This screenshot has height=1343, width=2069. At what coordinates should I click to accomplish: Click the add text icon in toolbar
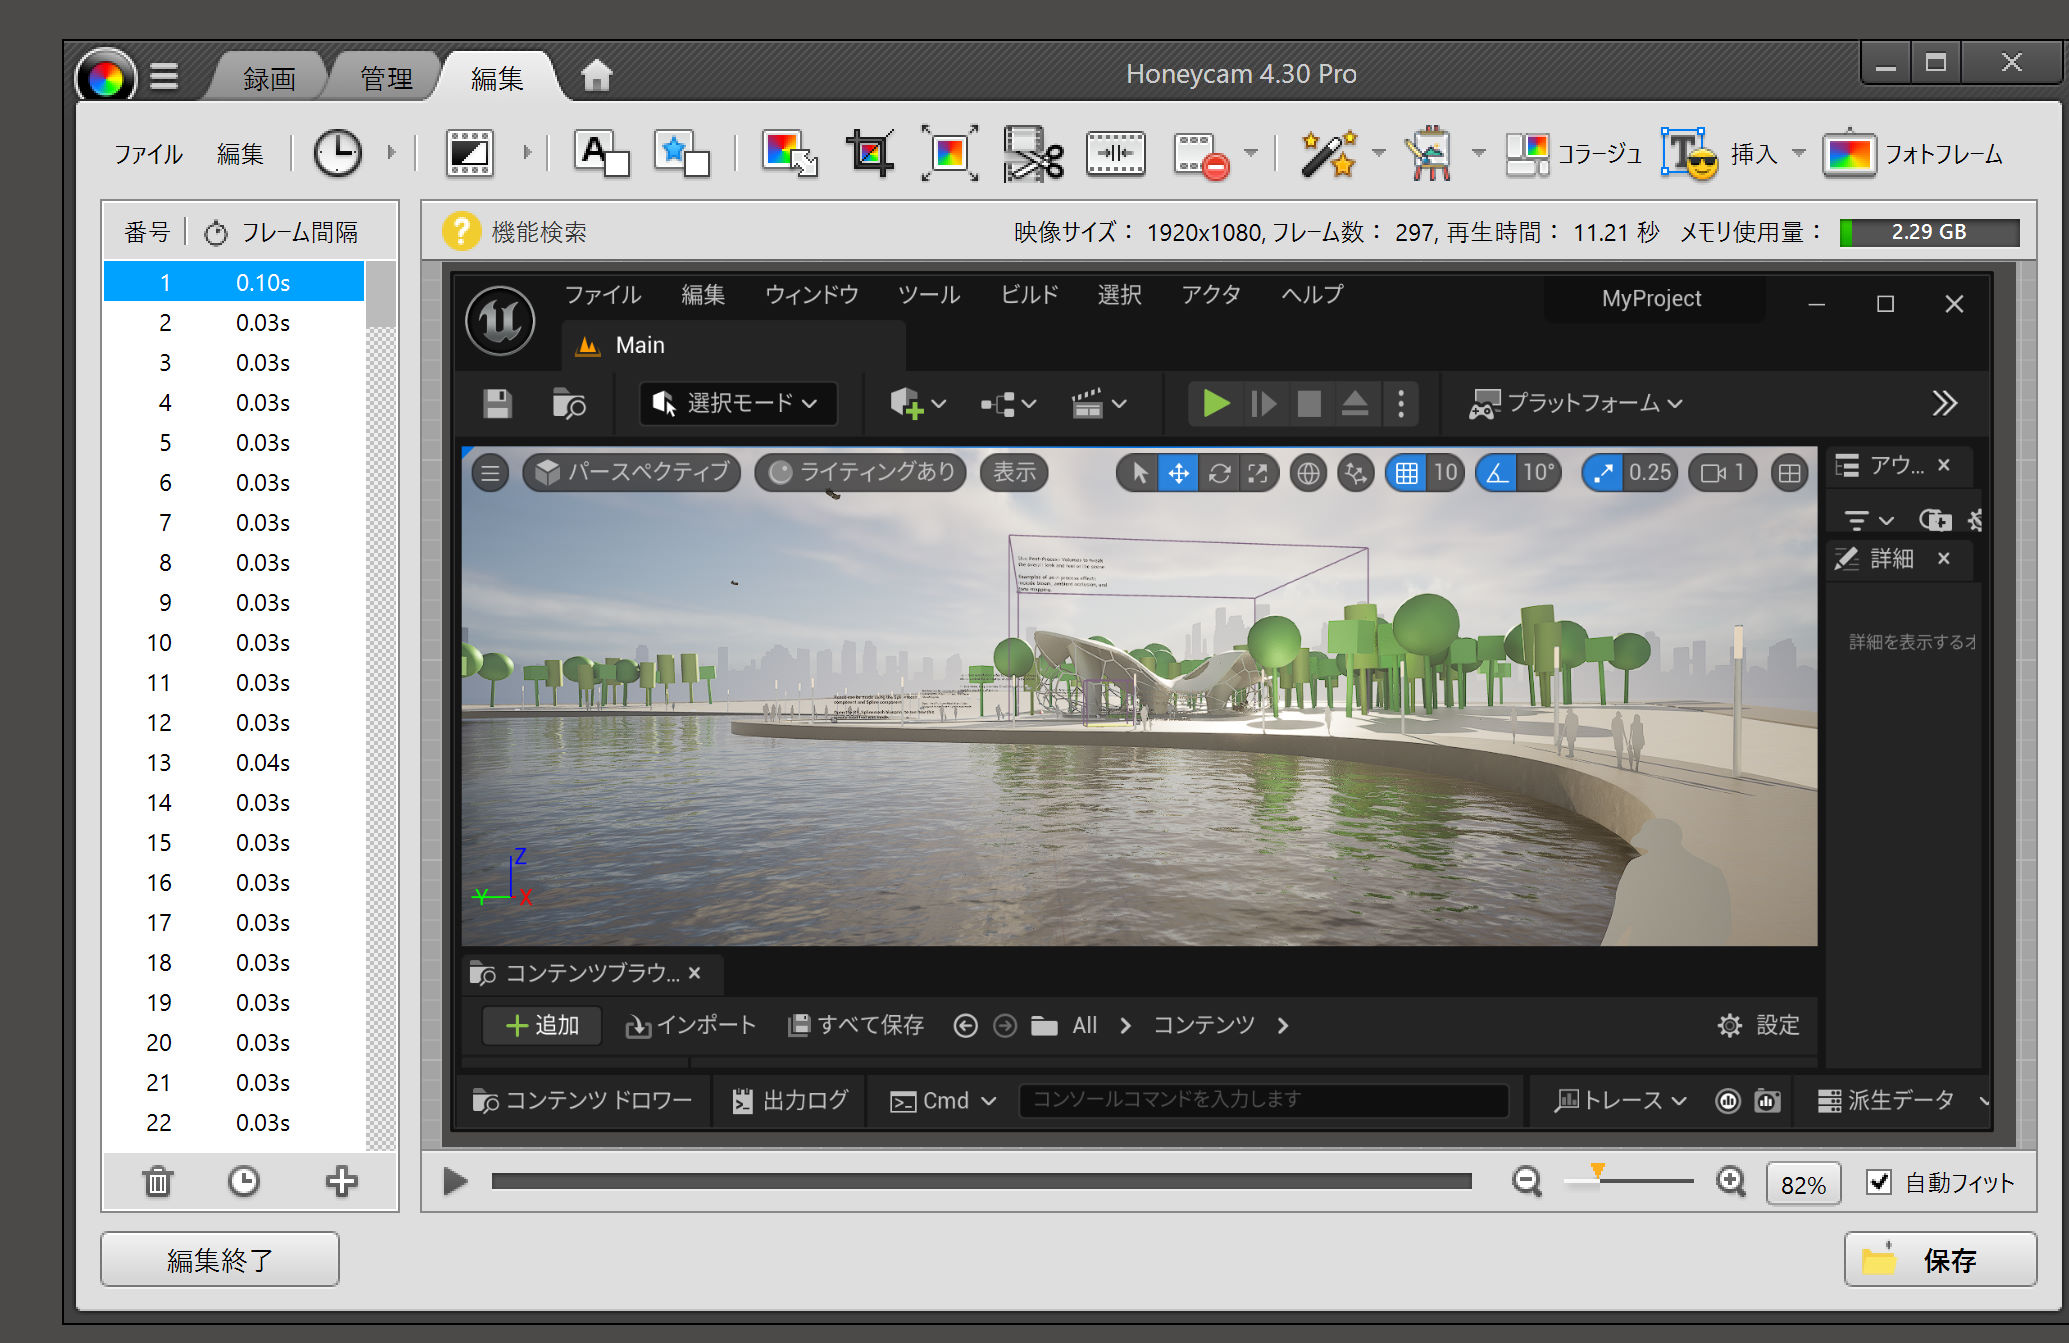[601, 153]
